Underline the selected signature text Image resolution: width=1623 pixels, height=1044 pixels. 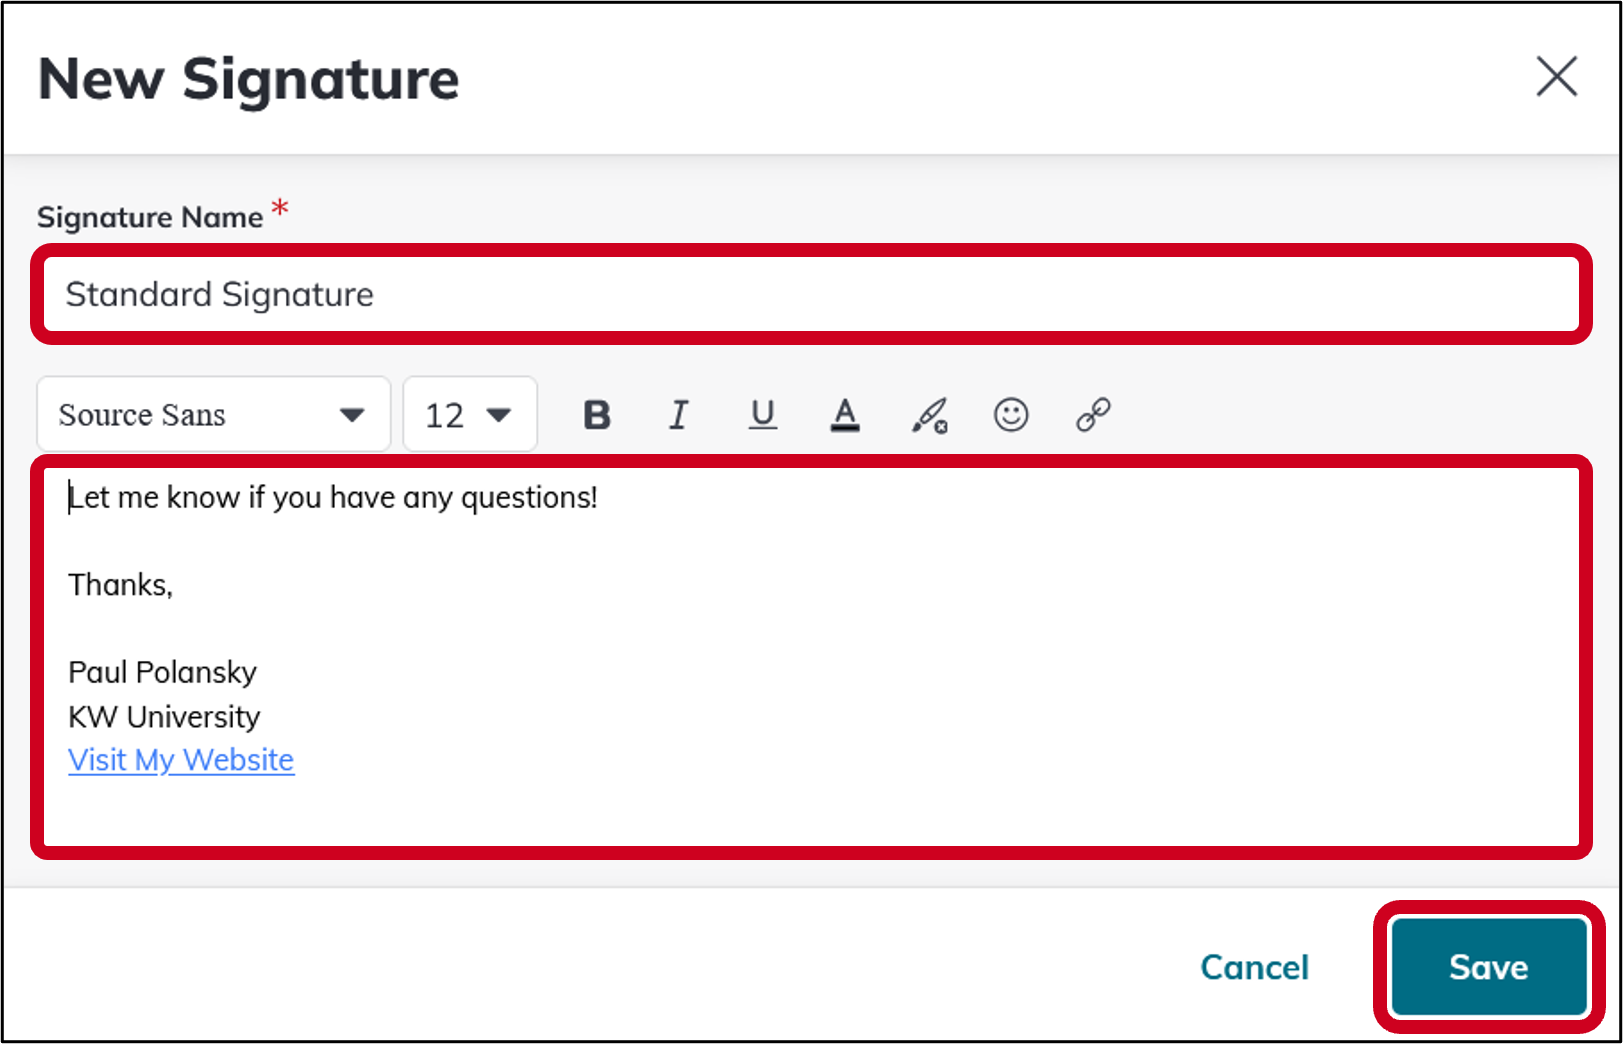pos(762,414)
